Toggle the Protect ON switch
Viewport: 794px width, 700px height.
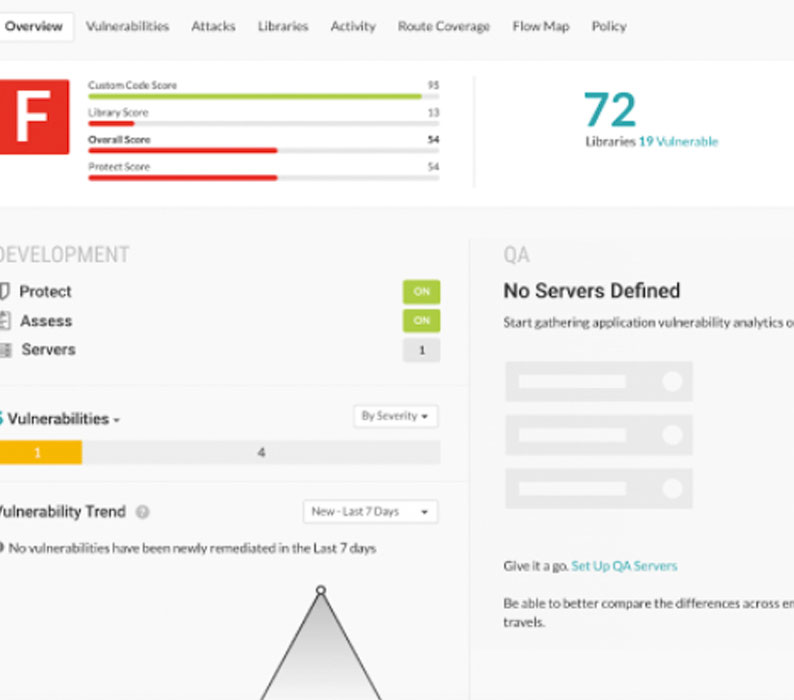421,292
